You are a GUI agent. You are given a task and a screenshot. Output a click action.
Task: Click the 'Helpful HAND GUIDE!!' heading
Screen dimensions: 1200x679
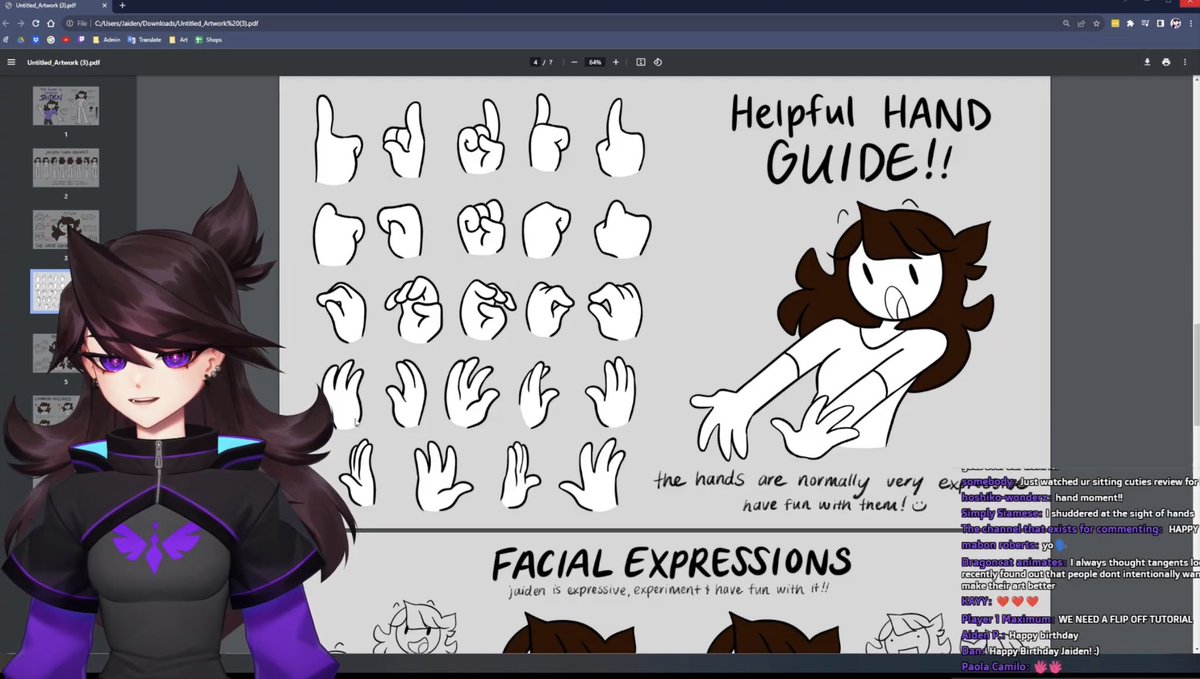pyautogui.click(x=860, y=137)
